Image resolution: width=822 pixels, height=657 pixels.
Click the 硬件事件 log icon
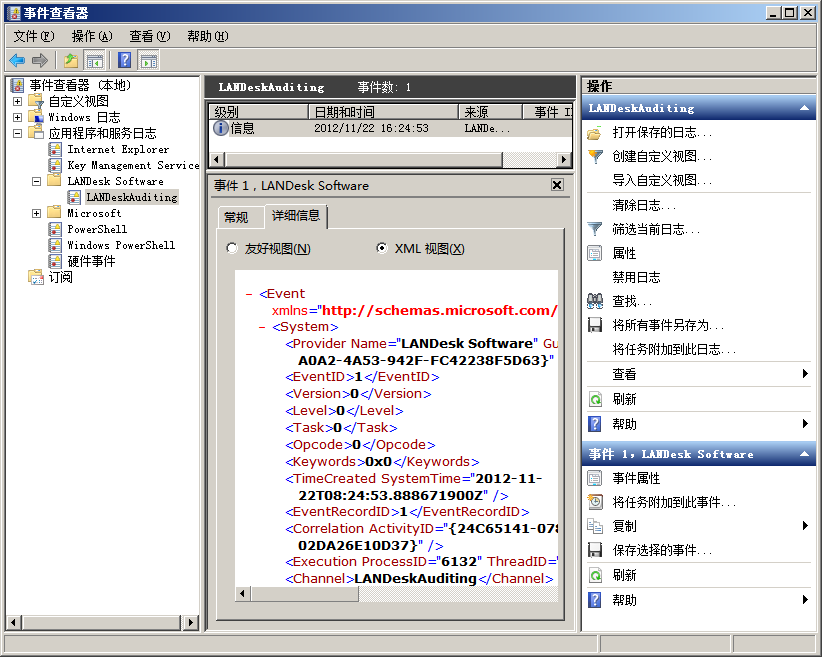[x=55, y=261]
